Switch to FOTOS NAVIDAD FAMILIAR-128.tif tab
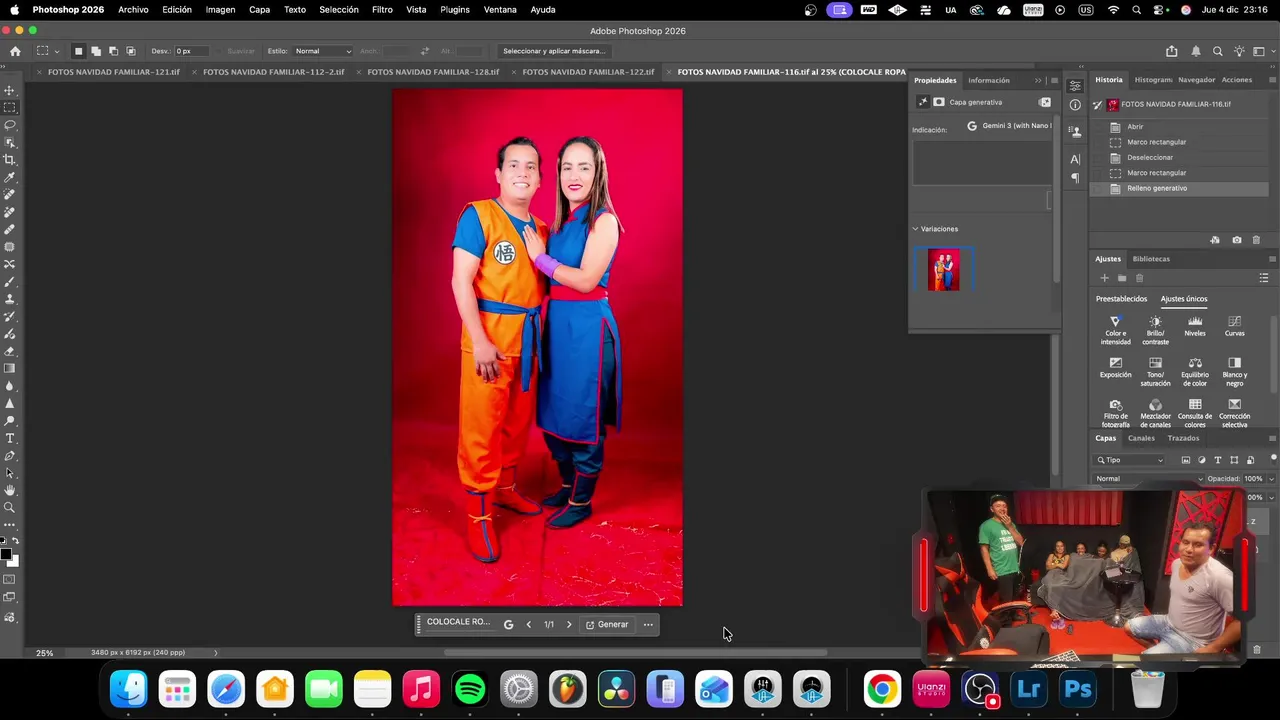1280x720 pixels. click(x=433, y=72)
